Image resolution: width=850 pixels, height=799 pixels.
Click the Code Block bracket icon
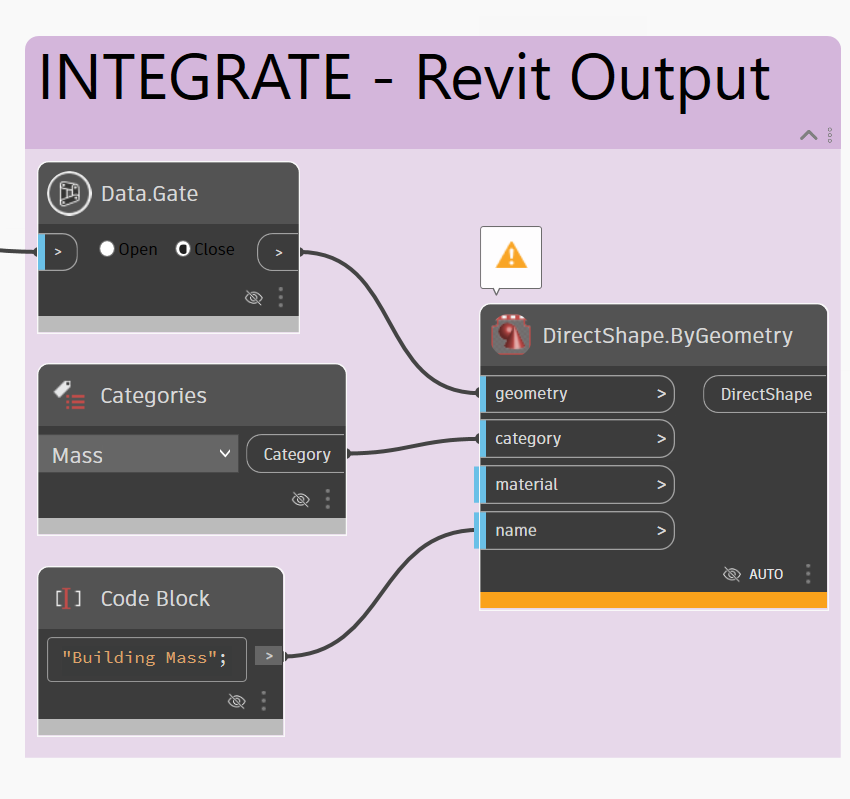(x=69, y=599)
